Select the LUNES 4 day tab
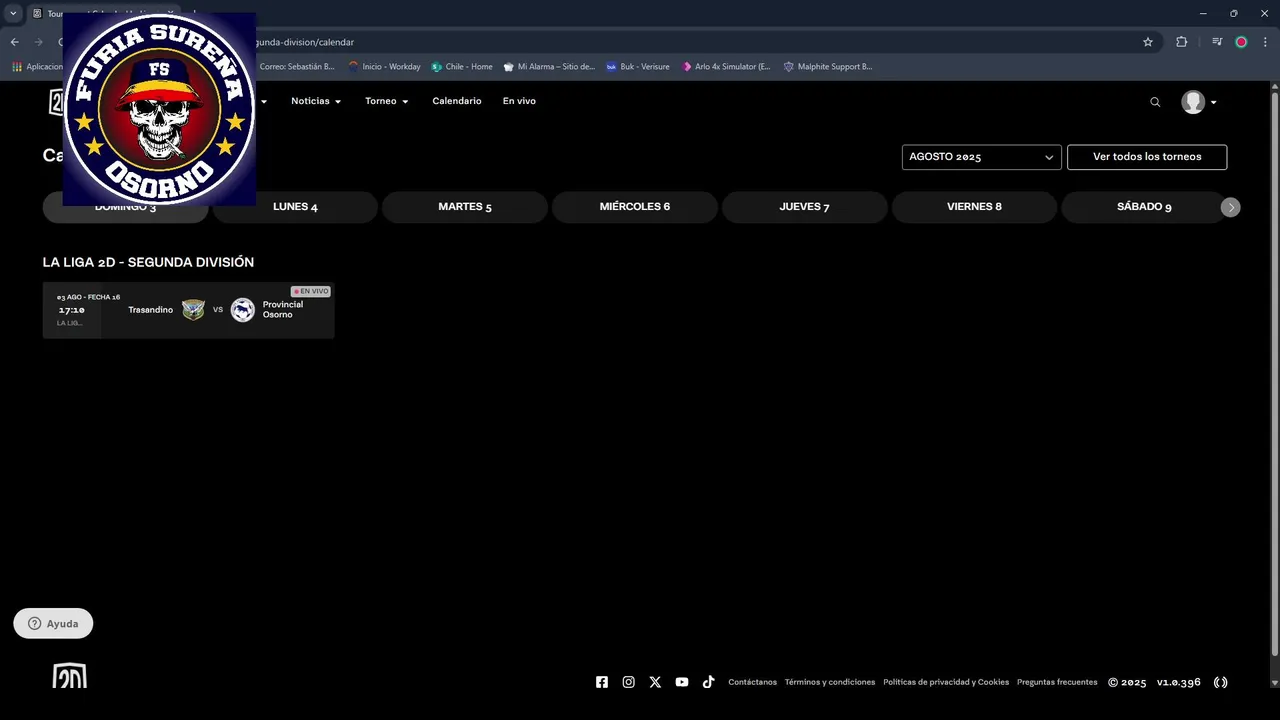The height and width of the screenshot is (720, 1280). coord(295,207)
